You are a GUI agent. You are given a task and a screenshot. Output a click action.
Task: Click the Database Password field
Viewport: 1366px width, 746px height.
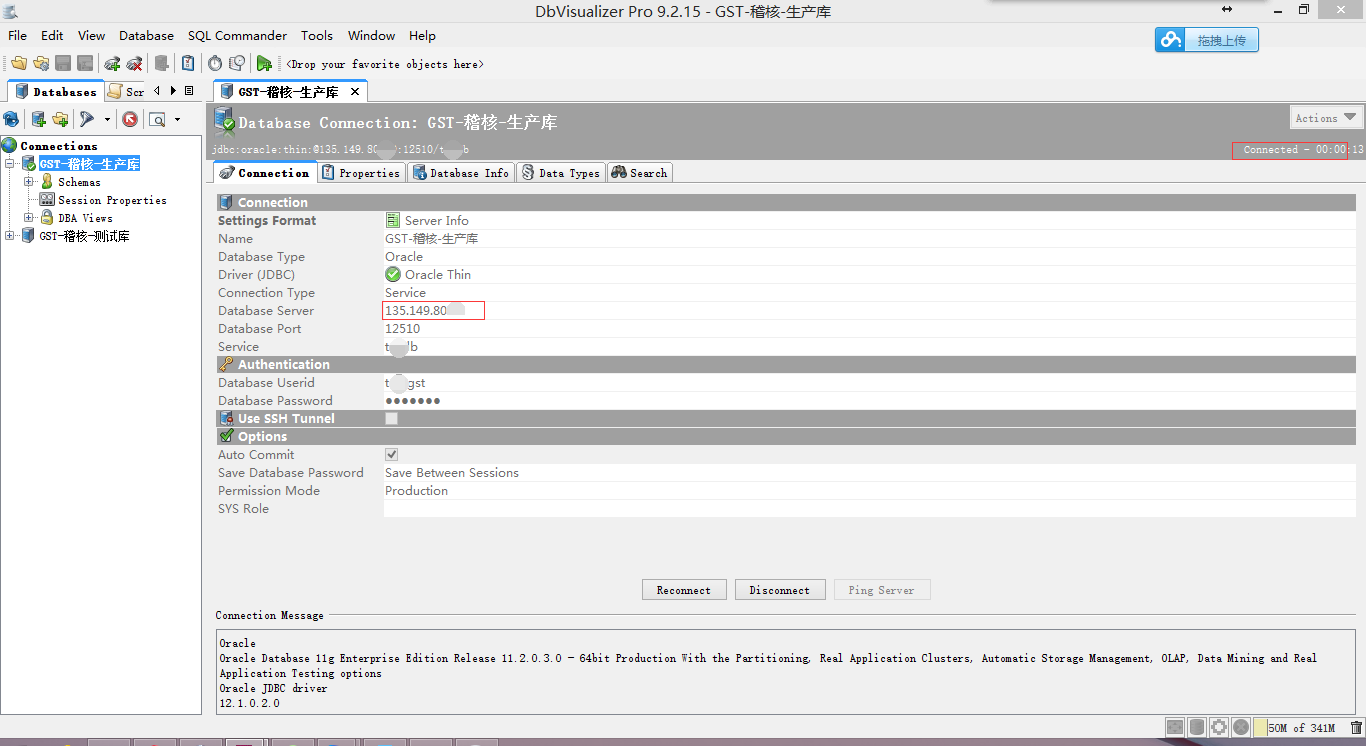(x=869, y=401)
